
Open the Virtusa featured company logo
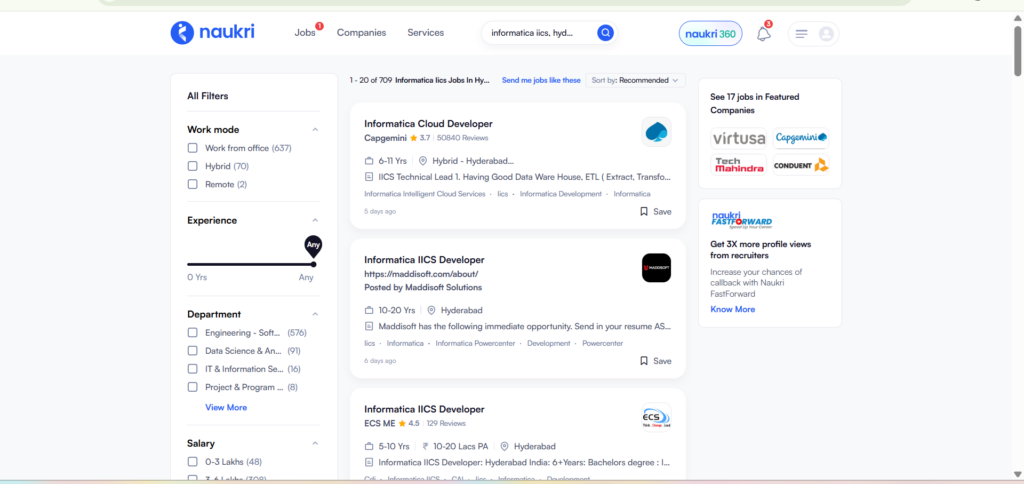tap(738, 138)
